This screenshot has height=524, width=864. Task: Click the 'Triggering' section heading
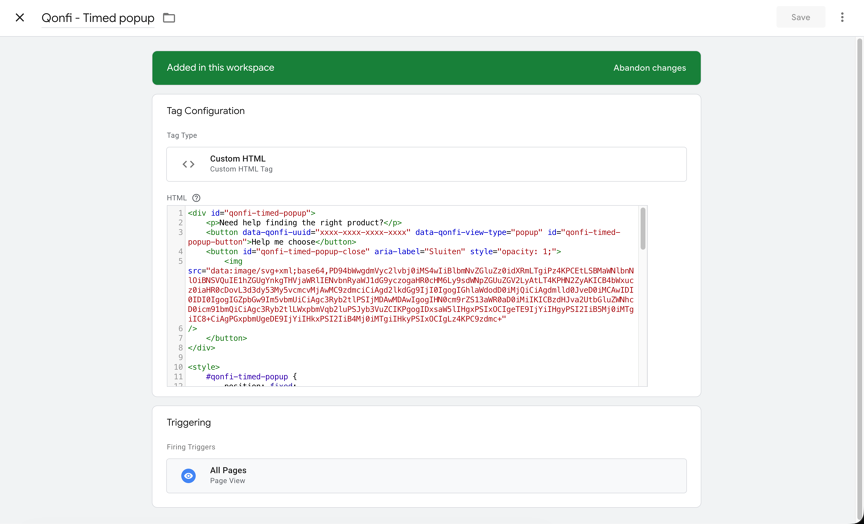click(189, 423)
